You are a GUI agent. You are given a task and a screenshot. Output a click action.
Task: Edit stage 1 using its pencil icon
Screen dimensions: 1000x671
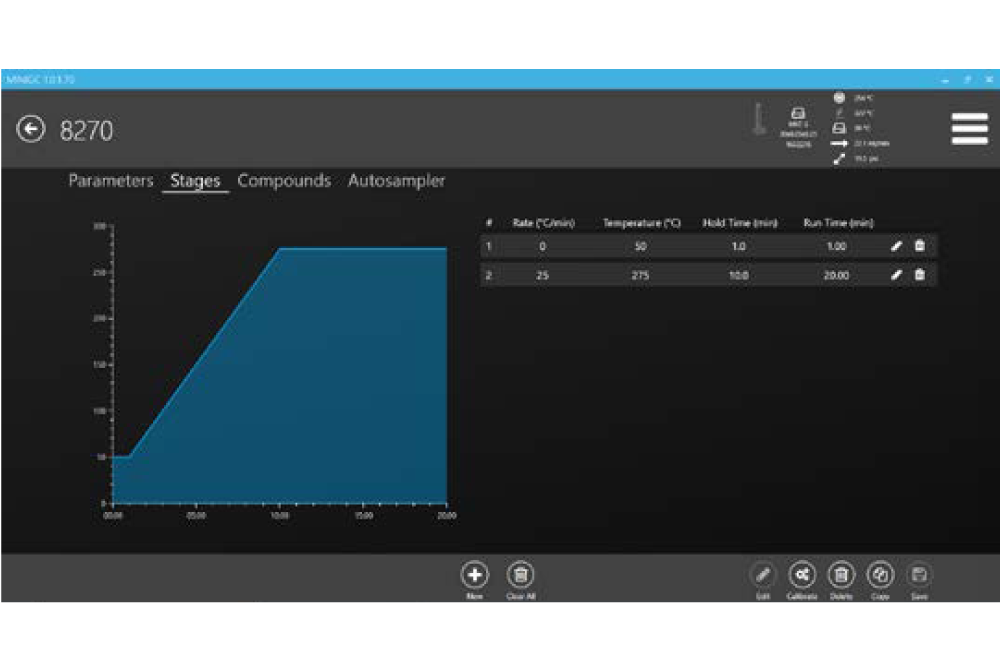point(896,246)
